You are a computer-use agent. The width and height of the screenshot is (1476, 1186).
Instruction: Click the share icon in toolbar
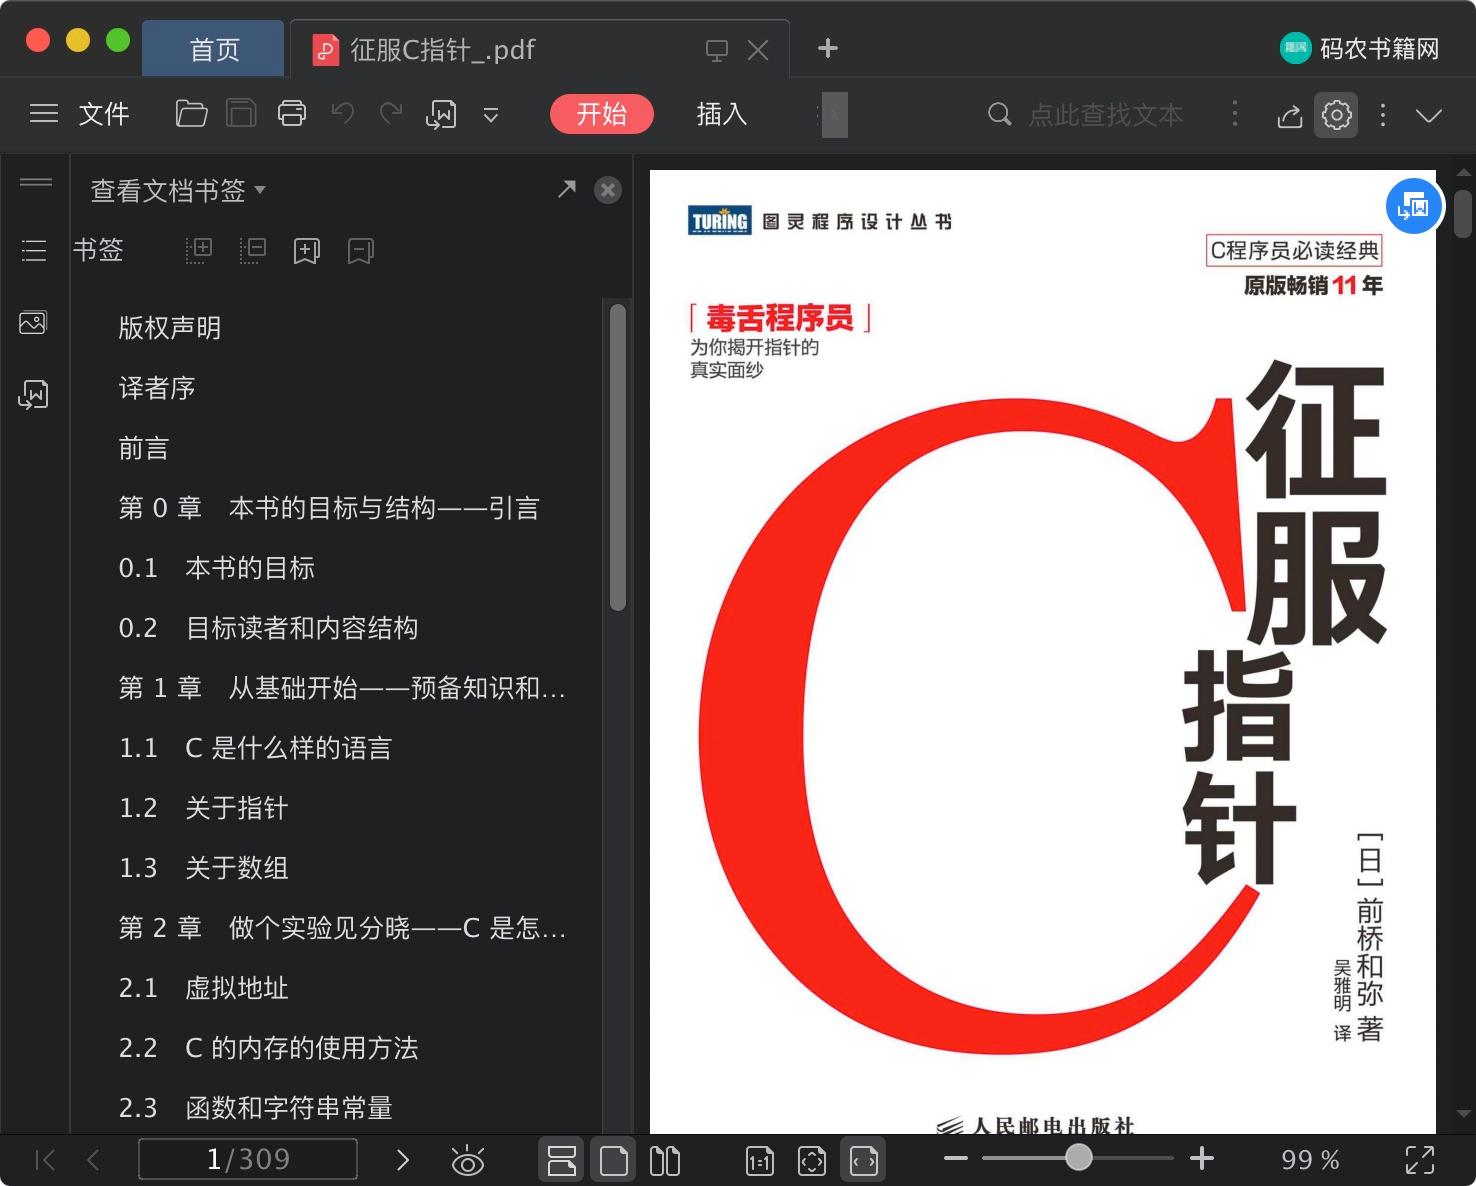[1290, 115]
